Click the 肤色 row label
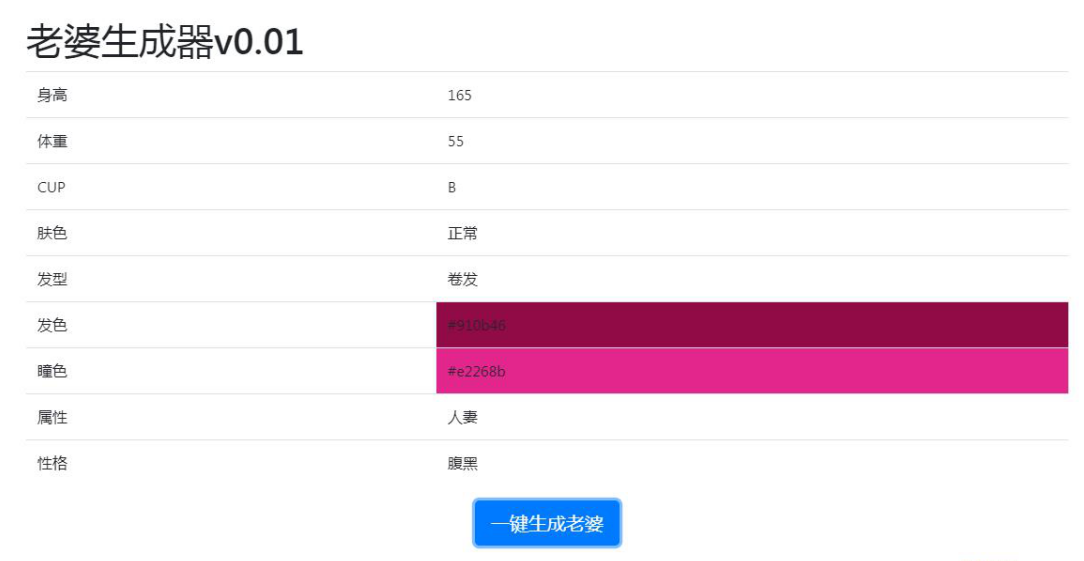 pyautogui.click(x=53, y=234)
